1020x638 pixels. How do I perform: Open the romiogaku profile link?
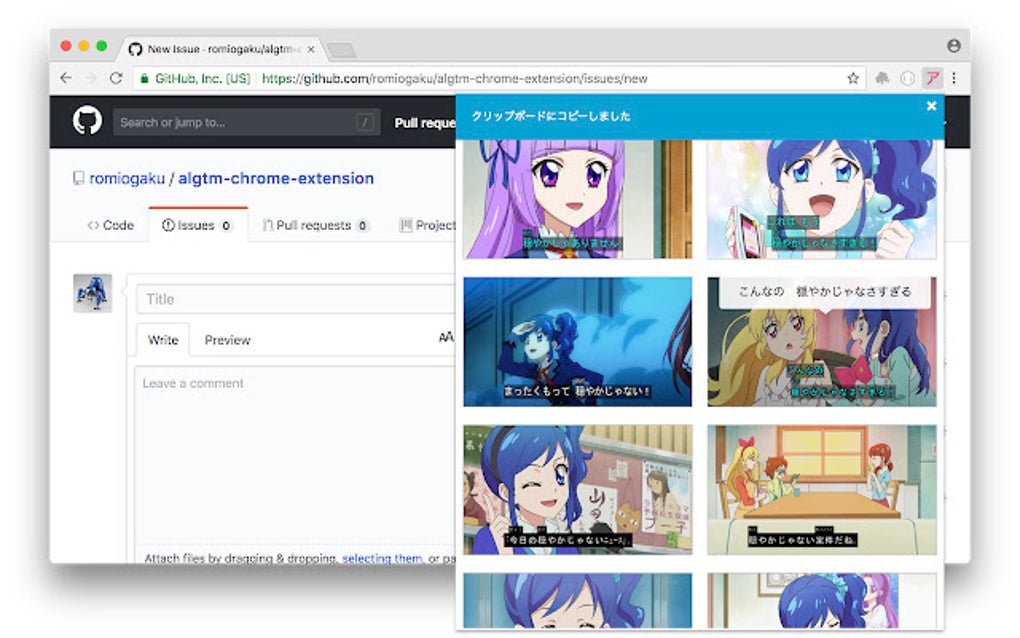tap(126, 178)
